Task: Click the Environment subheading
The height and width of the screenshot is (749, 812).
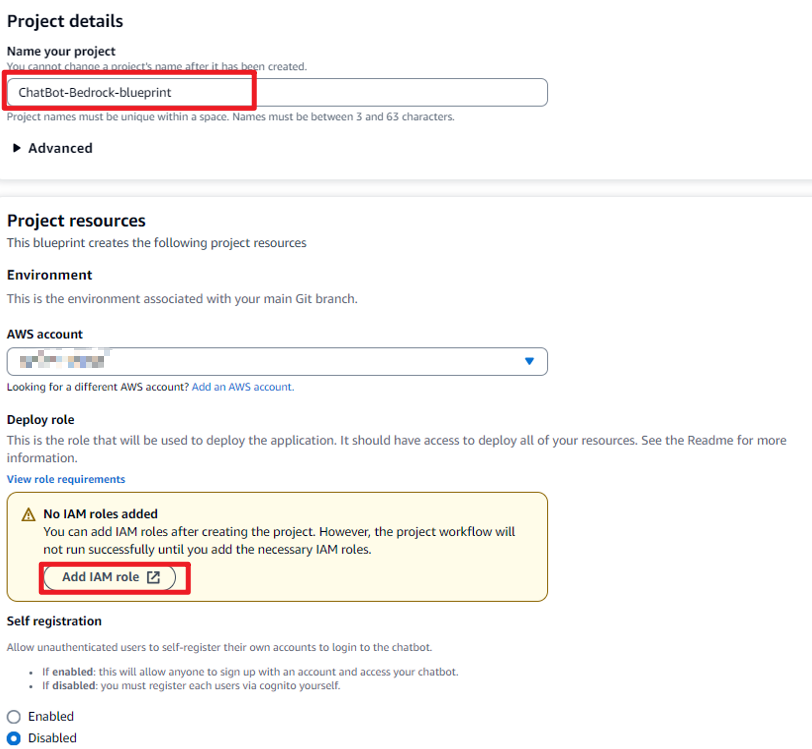Action: 49,275
